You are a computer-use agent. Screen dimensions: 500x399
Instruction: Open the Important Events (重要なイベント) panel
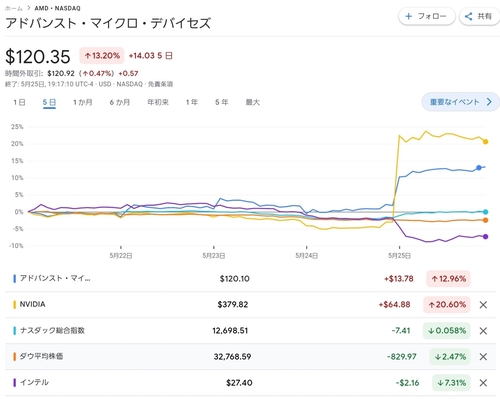(461, 102)
